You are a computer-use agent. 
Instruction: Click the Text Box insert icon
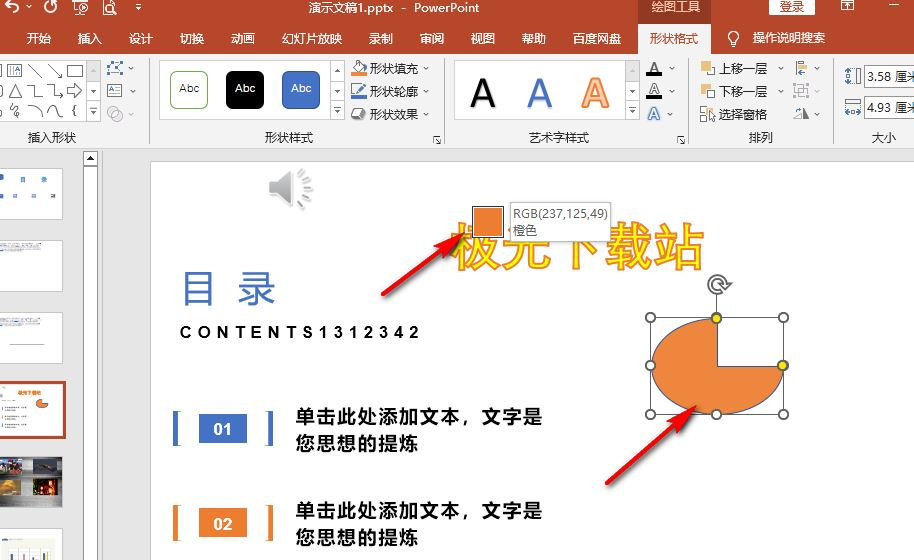click(x=115, y=91)
